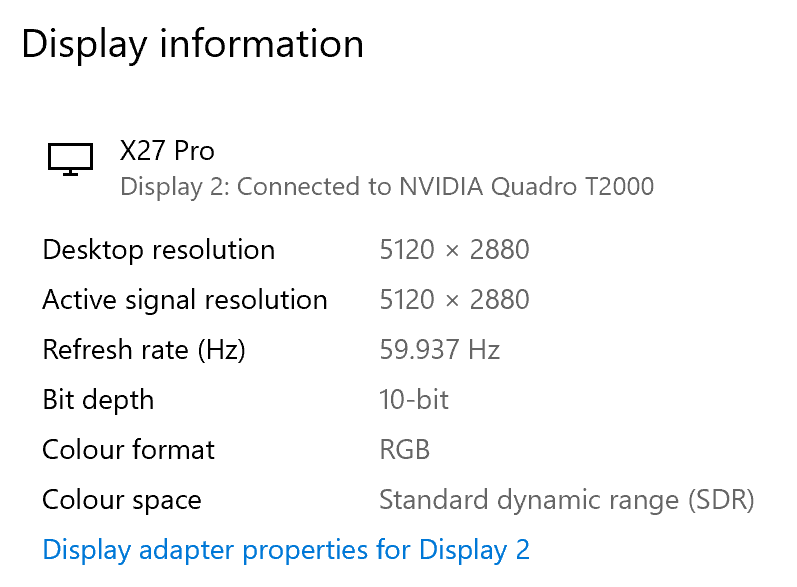797x587 pixels.
Task: Click the (SDR) abbreviation in colour space value
Action: [x=718, y=500]
